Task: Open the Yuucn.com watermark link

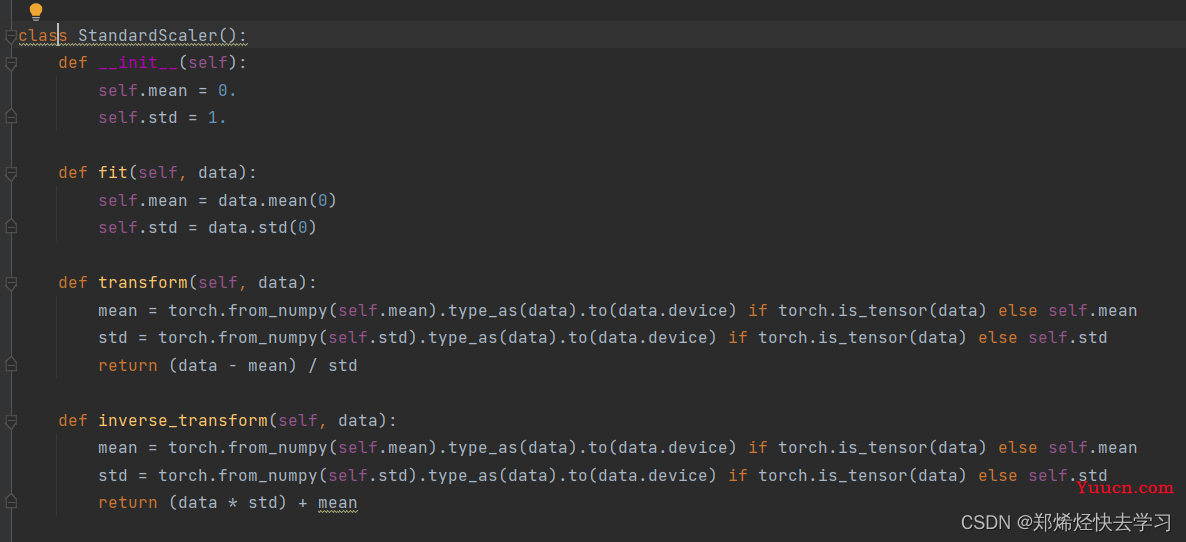Action: coord(1125,488)
